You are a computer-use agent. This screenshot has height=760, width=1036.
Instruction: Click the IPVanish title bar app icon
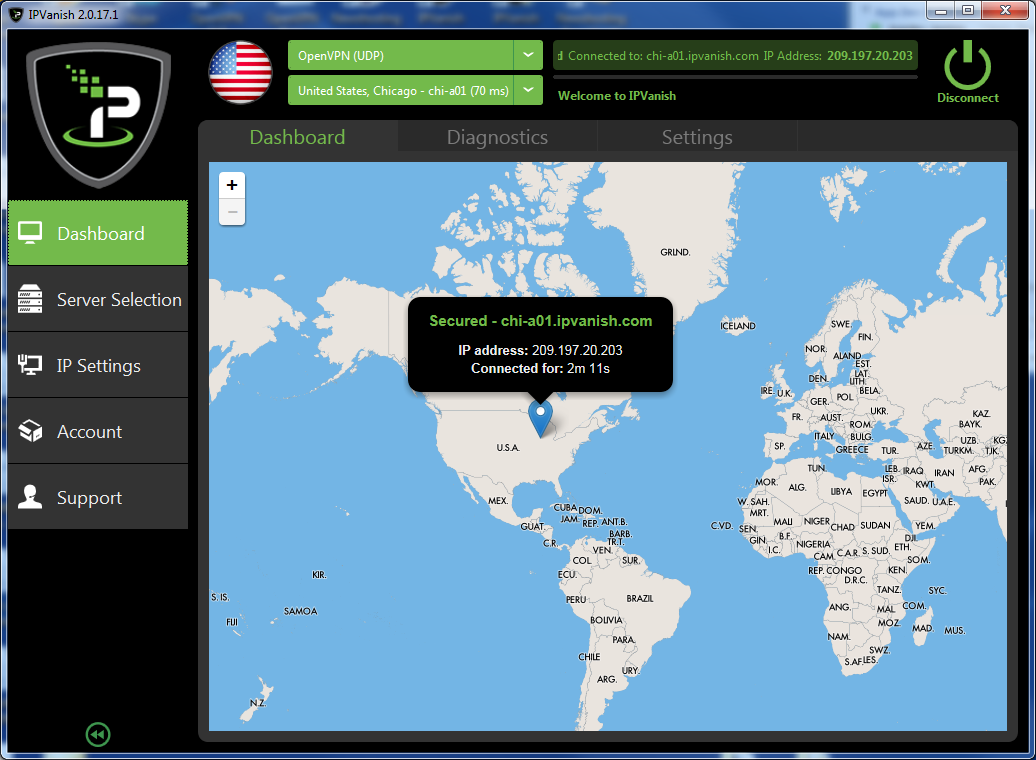pyautogui.click(x=16, y=14)
